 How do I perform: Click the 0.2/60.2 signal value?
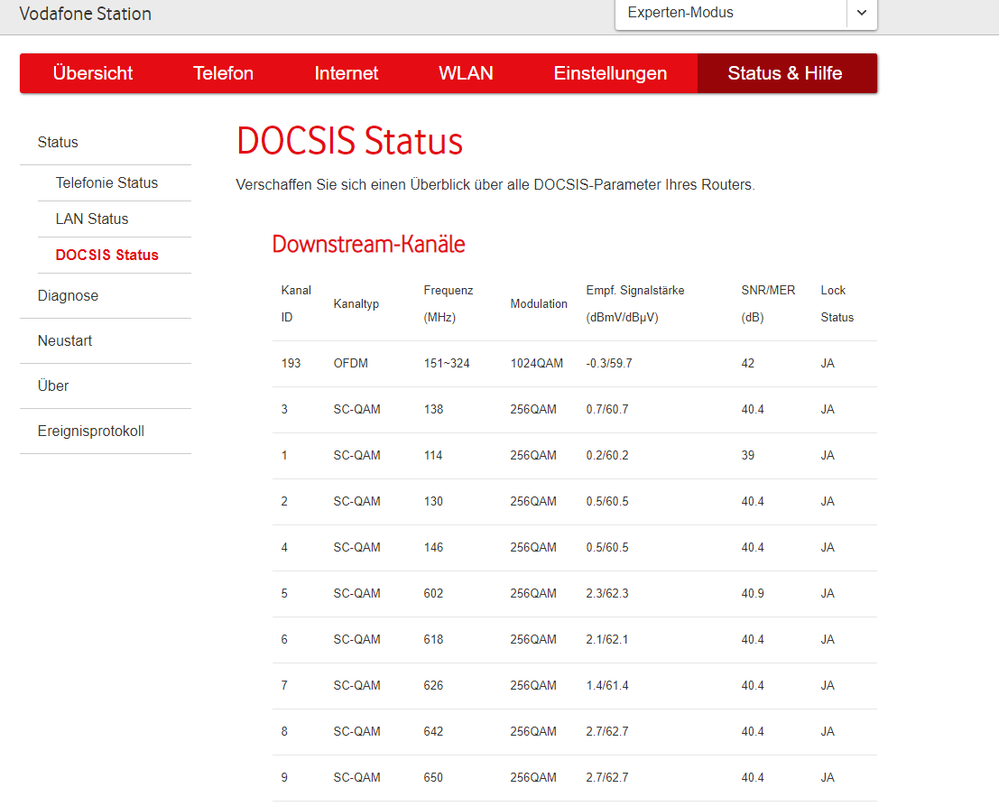coord(607,456)
